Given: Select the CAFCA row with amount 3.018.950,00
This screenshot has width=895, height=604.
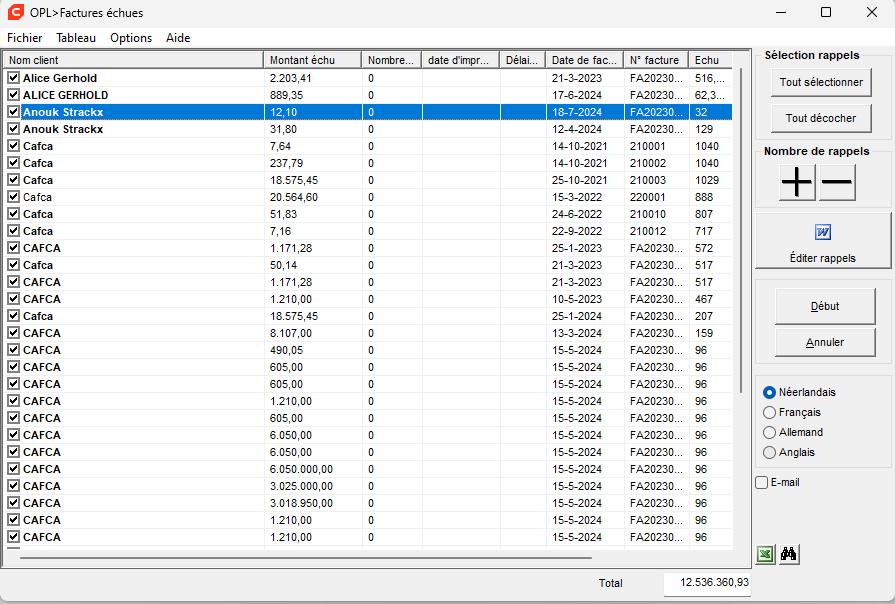Looking at the screenshot, I should 368,503.
